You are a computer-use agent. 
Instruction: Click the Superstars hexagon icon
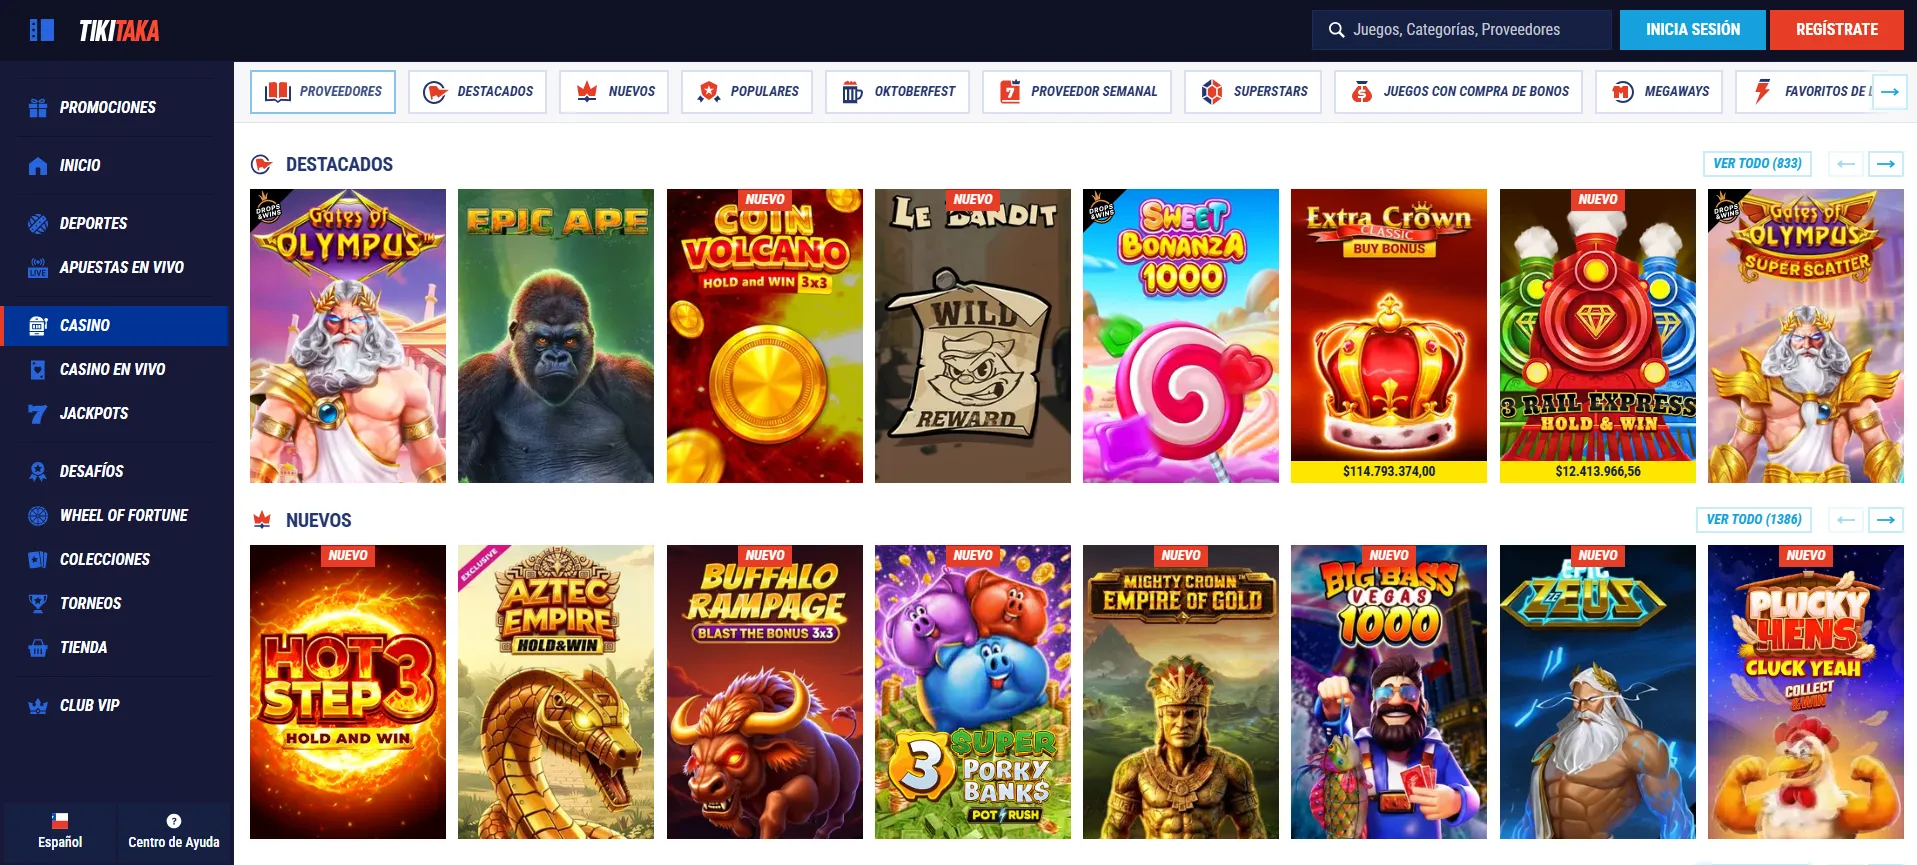pos(1211,92)
